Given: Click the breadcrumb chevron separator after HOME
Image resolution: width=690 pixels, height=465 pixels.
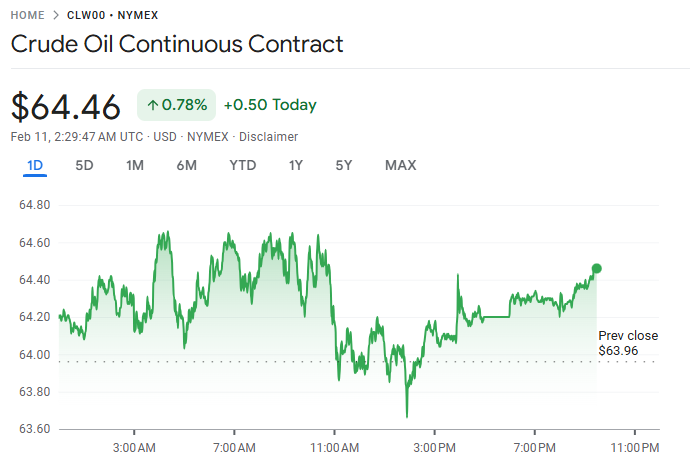Looking at the screenshot, I should coord(55,15).
